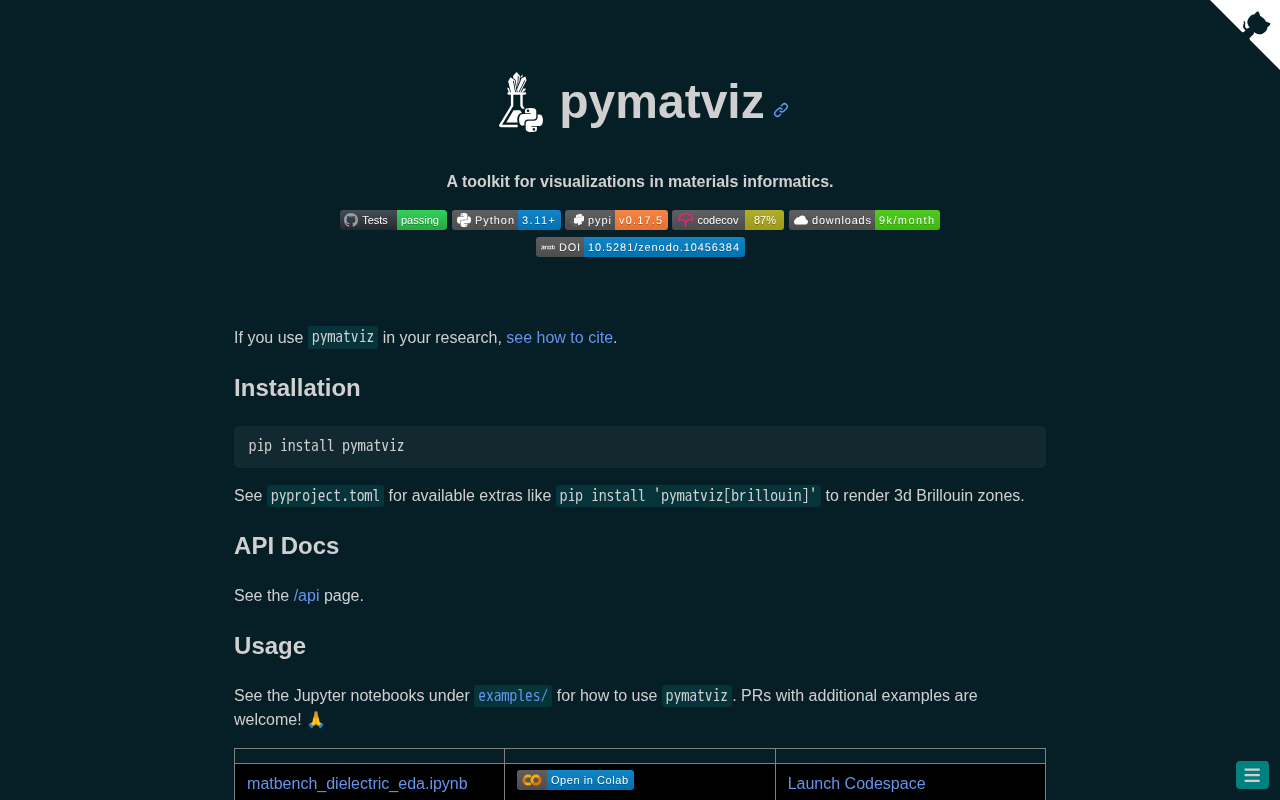Click the pip install 'pymatviz[brillouin]' code

pyautogui.click(x=688, y=496)
